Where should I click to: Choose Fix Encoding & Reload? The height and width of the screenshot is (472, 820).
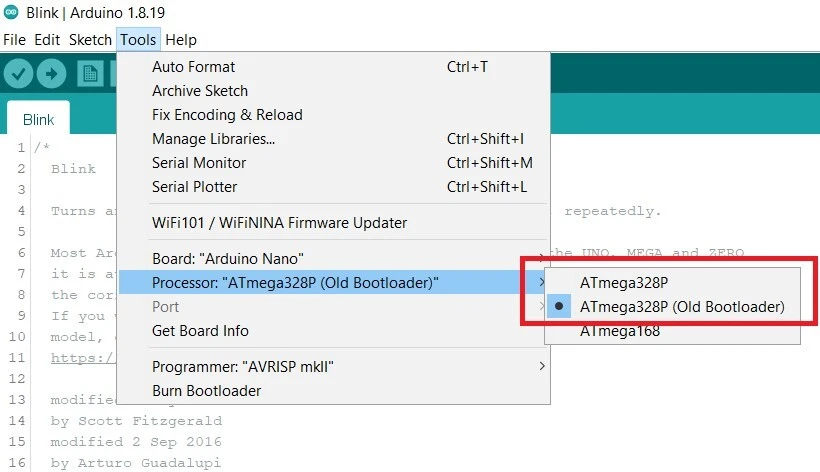point(334,115)
